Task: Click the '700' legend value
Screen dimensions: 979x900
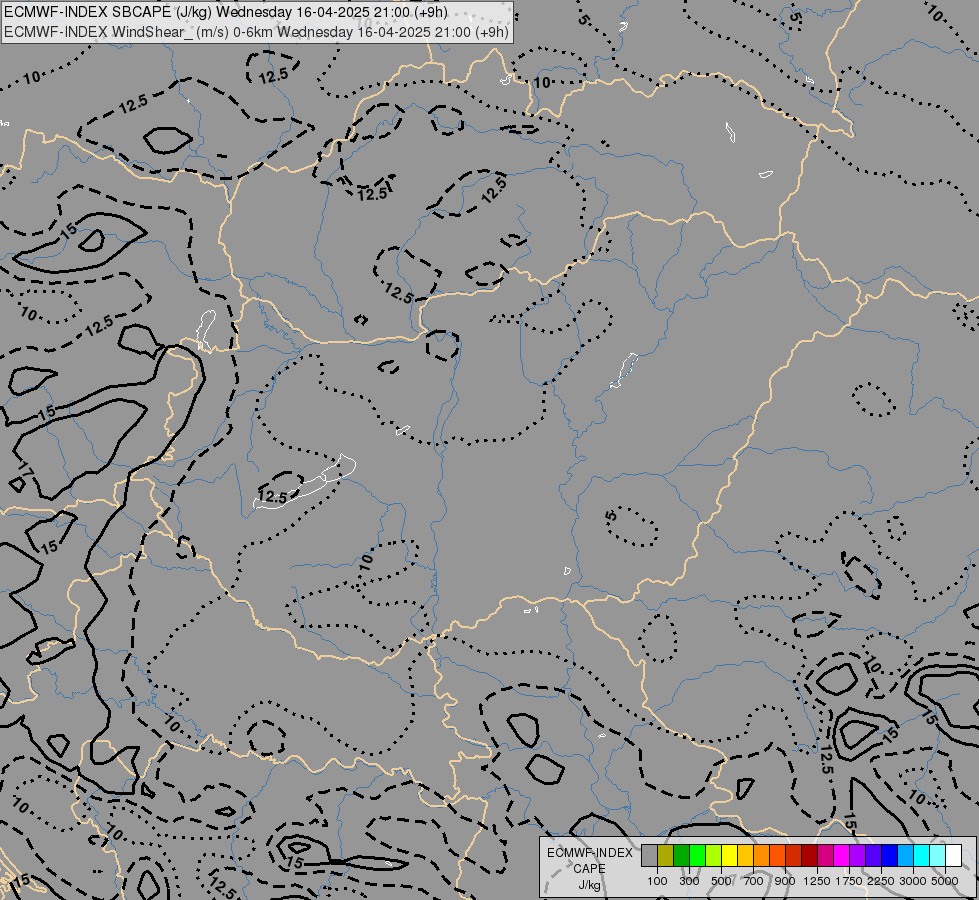Action: tap(754, 881)
